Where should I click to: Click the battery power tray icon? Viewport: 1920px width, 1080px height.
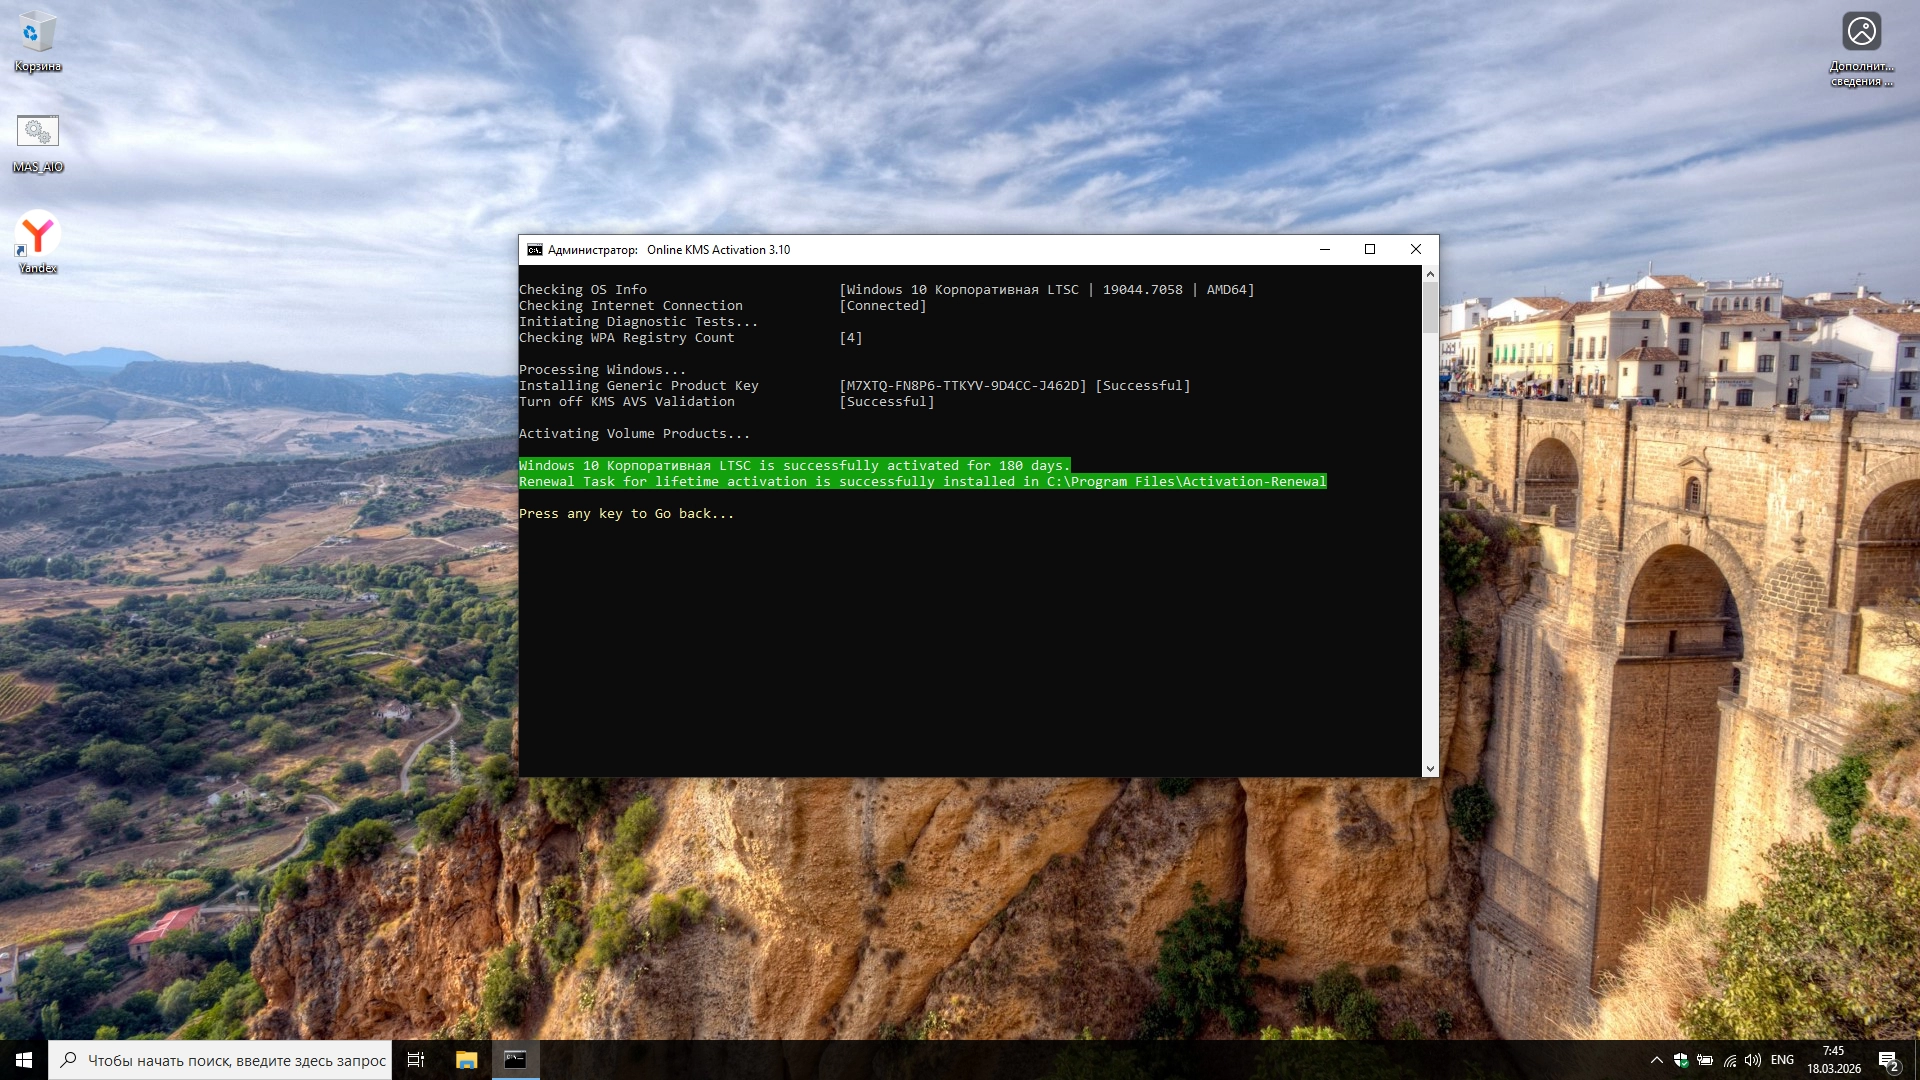point(1705,1060)
